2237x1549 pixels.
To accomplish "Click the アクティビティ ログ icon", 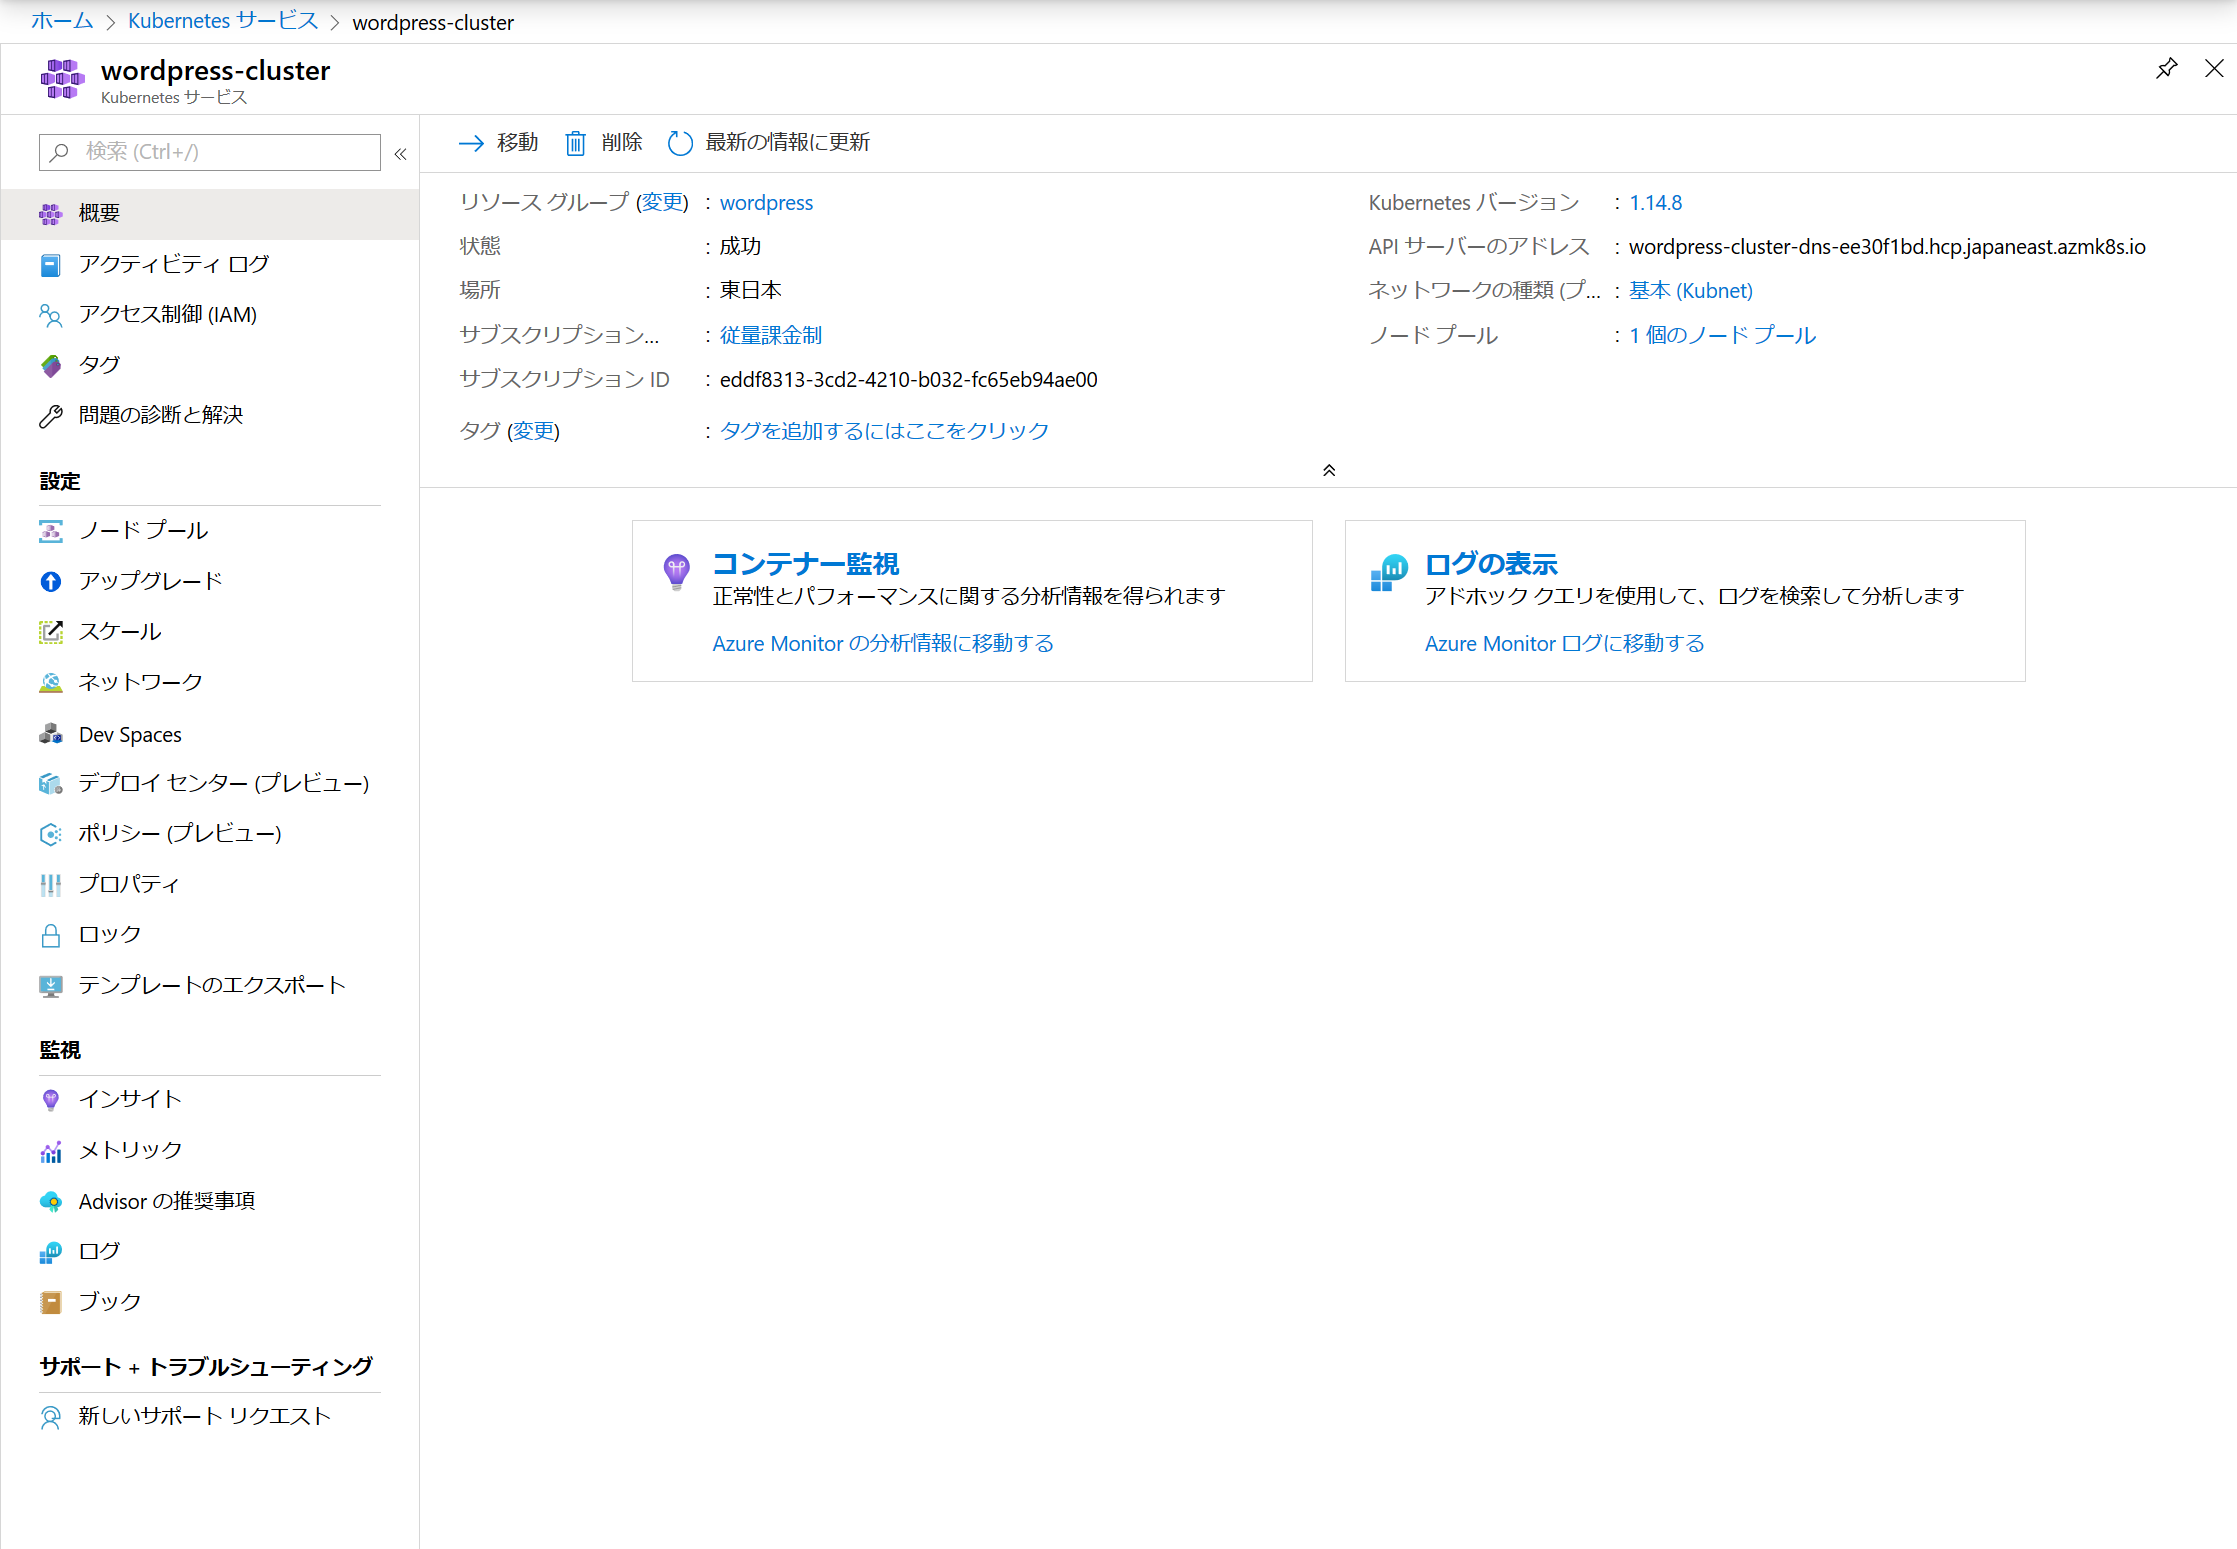I will pos(51,265).
